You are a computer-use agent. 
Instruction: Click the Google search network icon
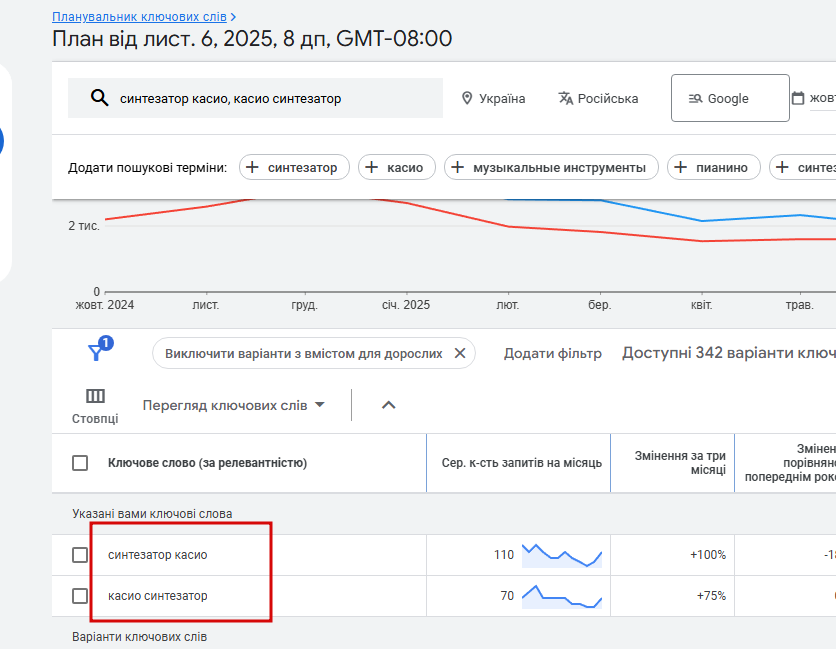[695, 98]
